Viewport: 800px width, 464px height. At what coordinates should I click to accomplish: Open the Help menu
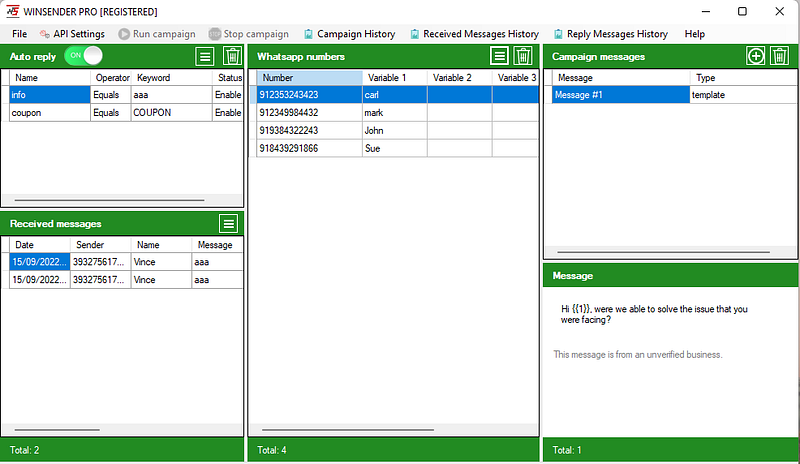coord(694,34)
